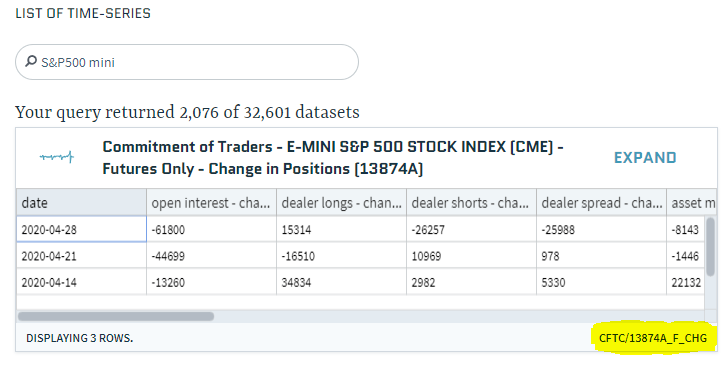Click the partially visible asset column header
The image size is (727, 366).
pyautogui.click(x=692, y=203)
